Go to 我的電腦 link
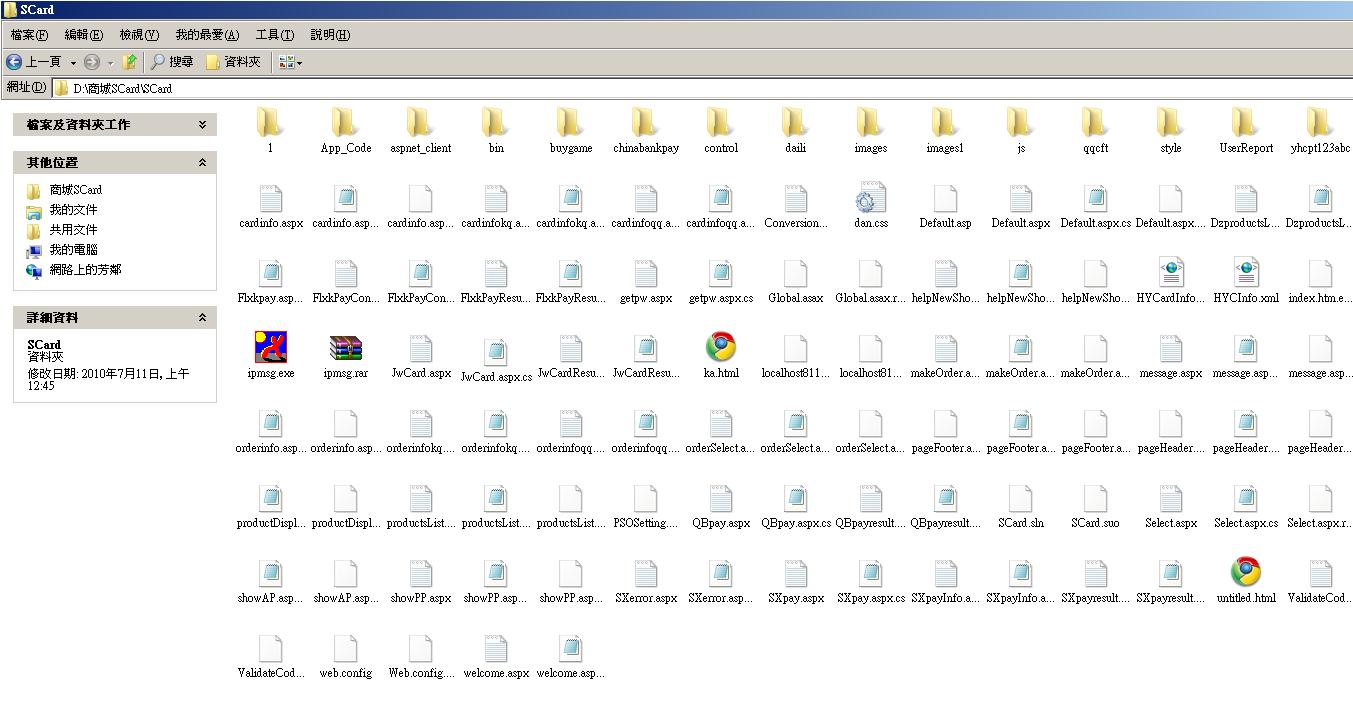The image size is (1353, 710). pos(74,250)
